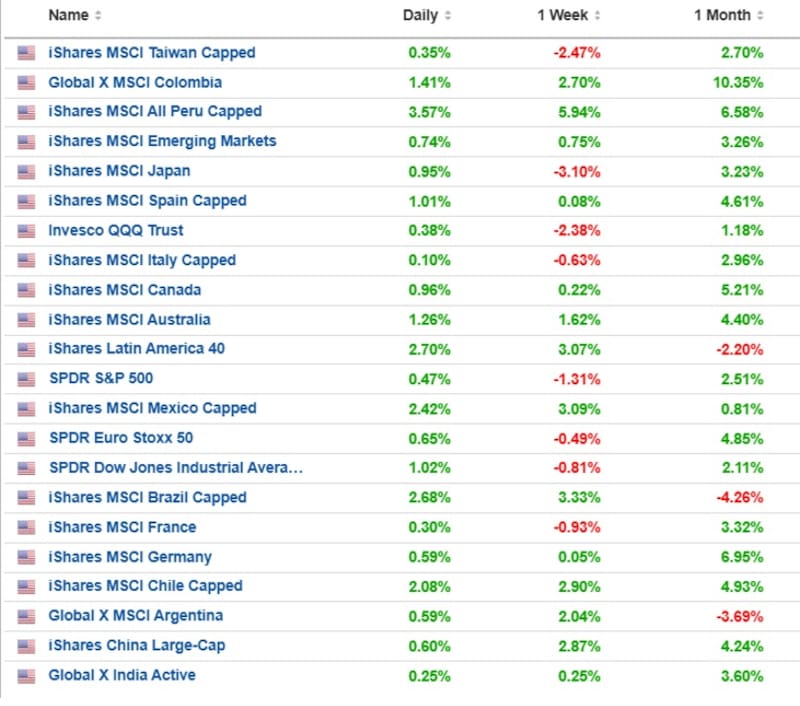Open iShares MSCI Italy Capped link
800x706 pixels.
click(x=142, y=261)
